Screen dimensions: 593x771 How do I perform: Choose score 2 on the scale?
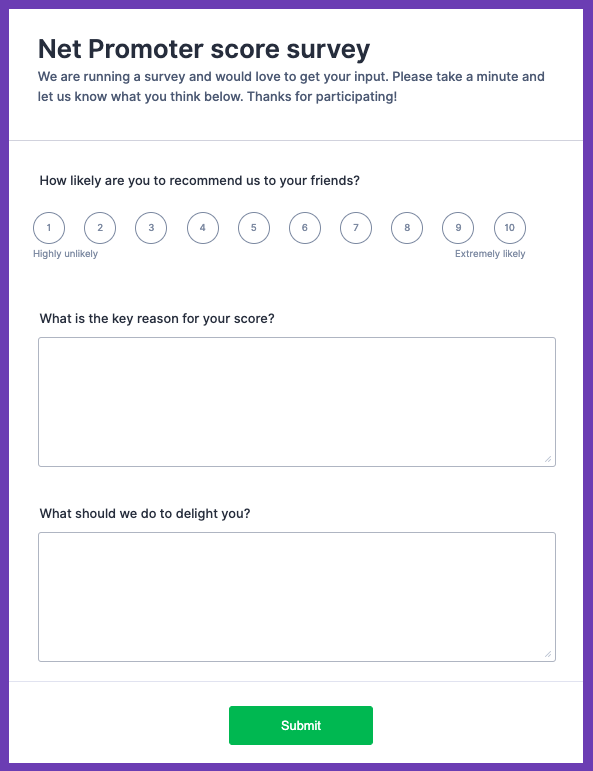(100, 228)
